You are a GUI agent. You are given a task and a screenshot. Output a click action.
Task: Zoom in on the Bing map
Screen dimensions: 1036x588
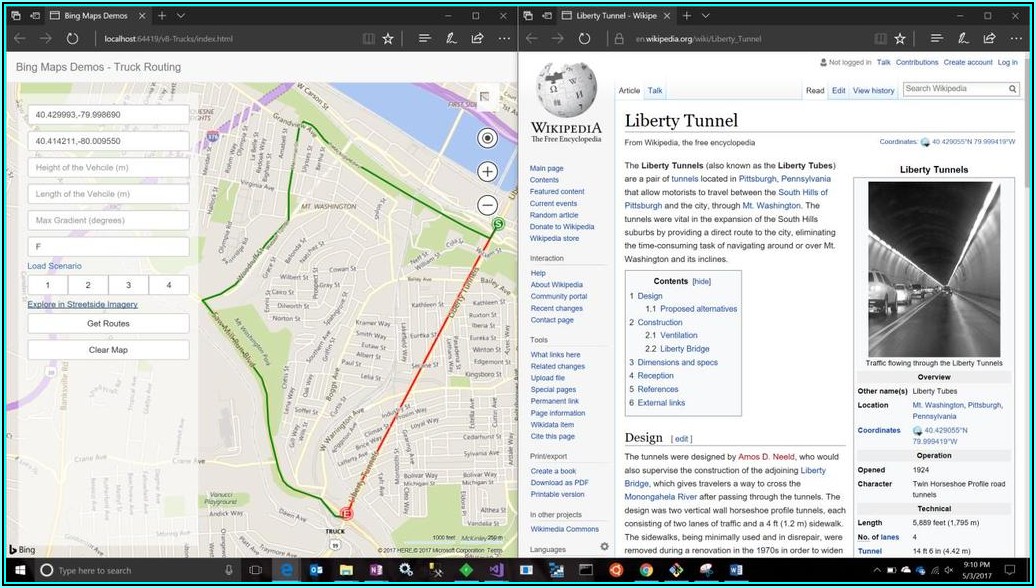pyautogui.click(x=487, y=171)
